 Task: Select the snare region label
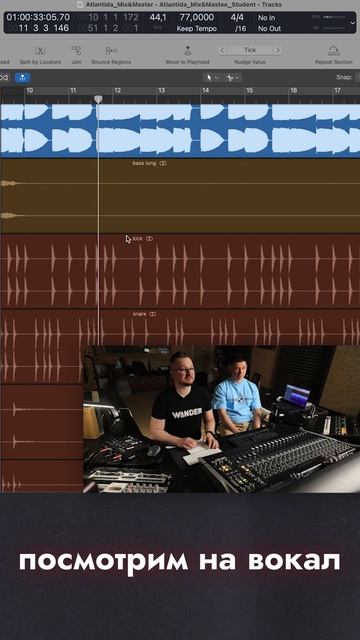139,314
